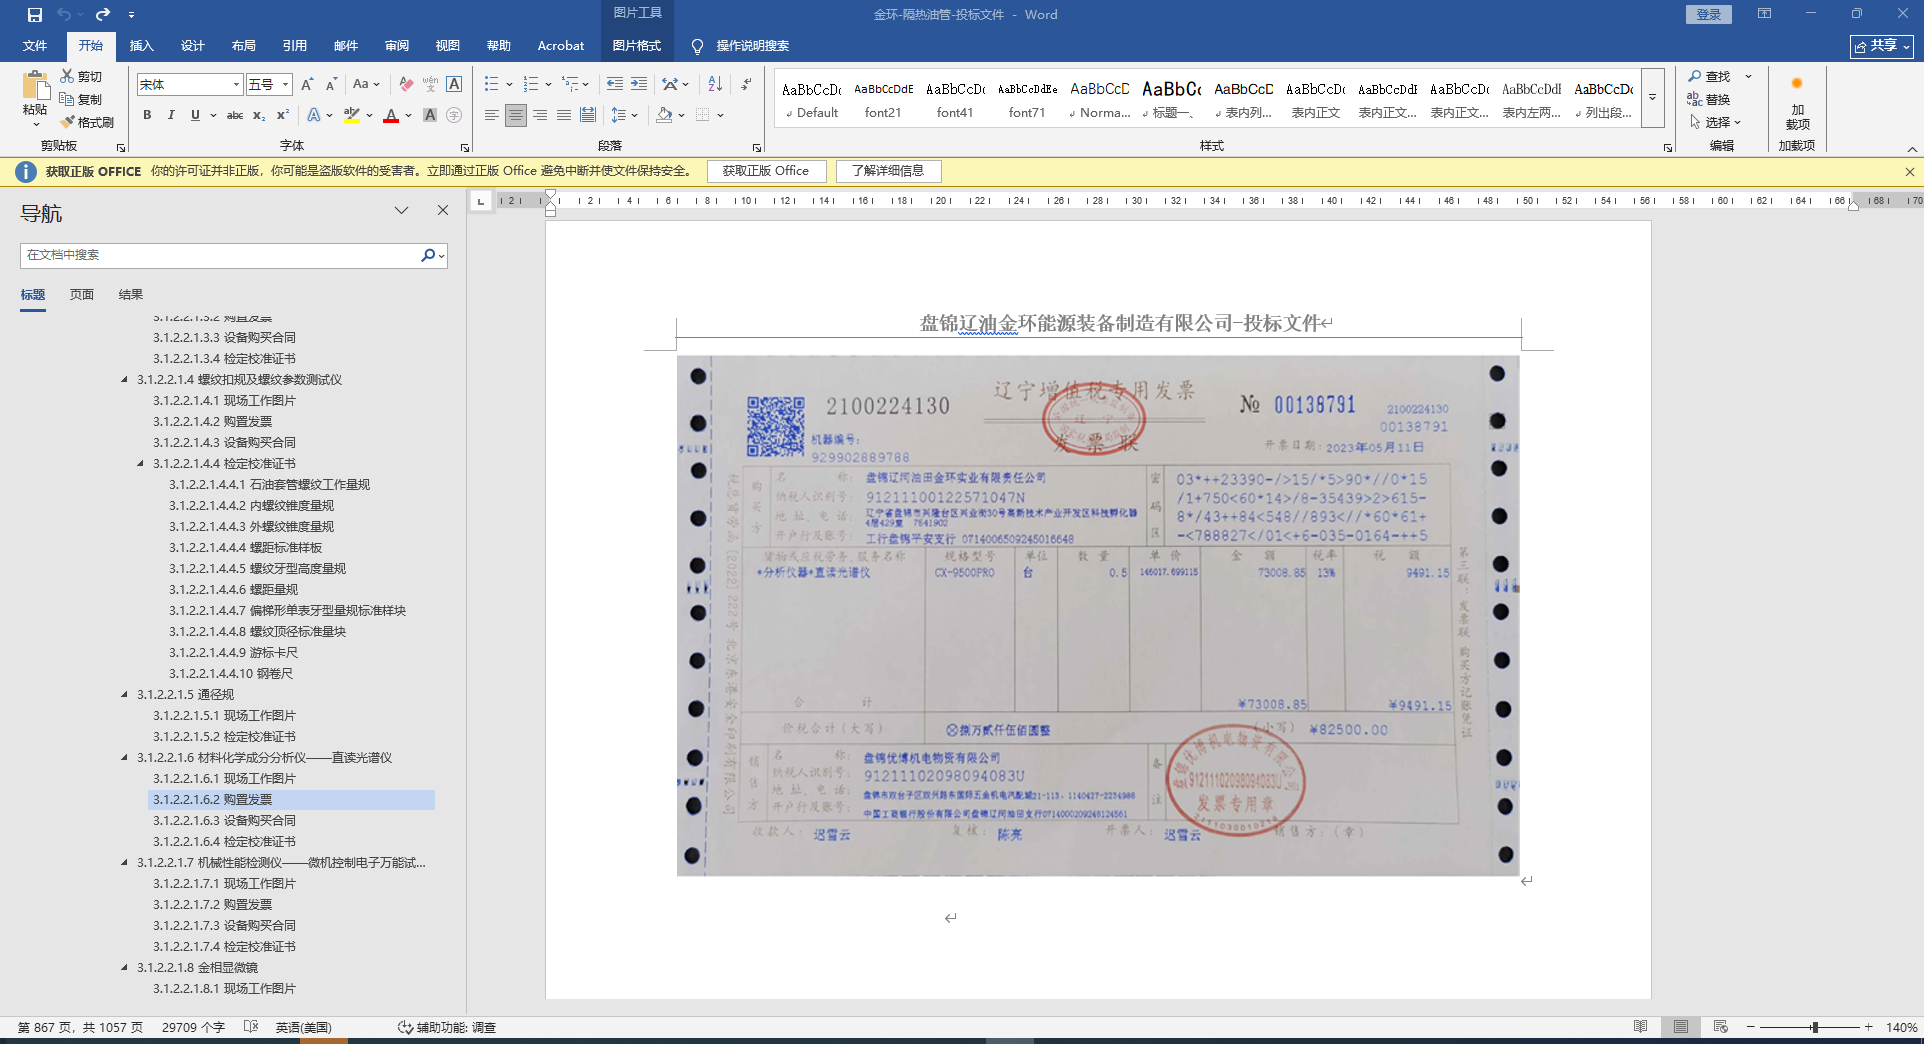Toggle italic formatting
The image size is (1924, 1044).
(x=171, y=116)
